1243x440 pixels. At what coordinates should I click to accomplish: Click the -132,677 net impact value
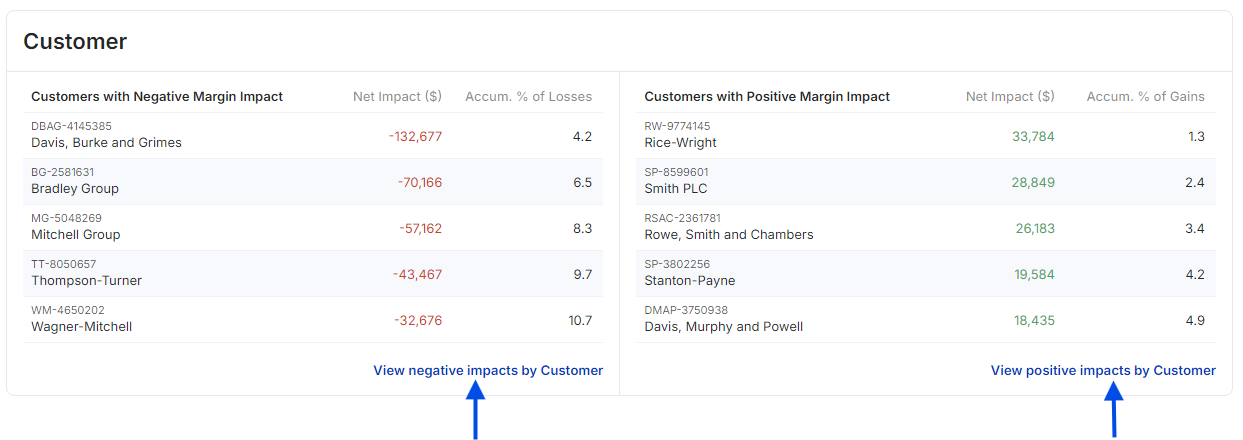[x=415, y=136]
